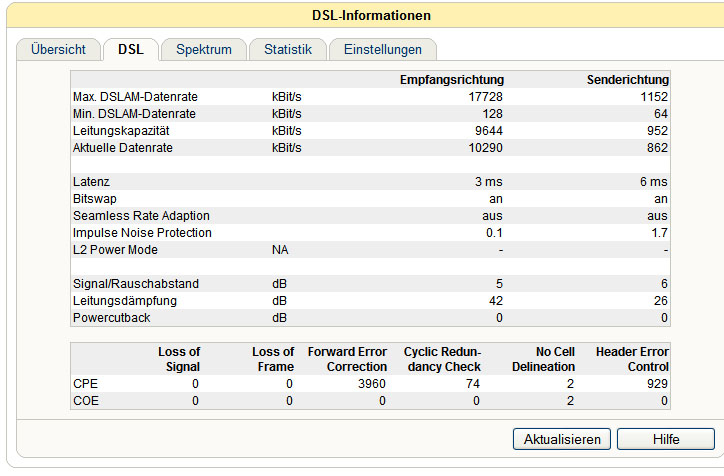Select the Empfangsrichtung column header
The image size is (724, 476).
click(x=451, y=80)
